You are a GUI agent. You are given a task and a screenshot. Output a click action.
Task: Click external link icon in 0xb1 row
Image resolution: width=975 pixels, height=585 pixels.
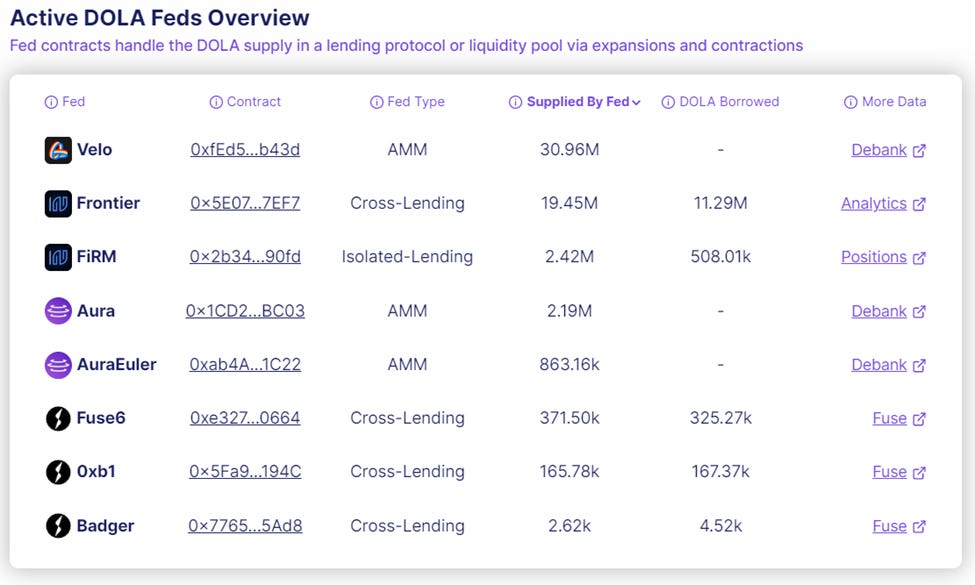[x=919, y=472]
